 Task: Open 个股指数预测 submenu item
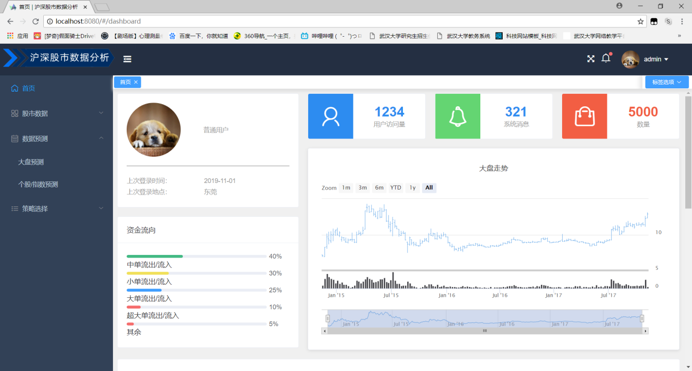click(x=56, y=184)
